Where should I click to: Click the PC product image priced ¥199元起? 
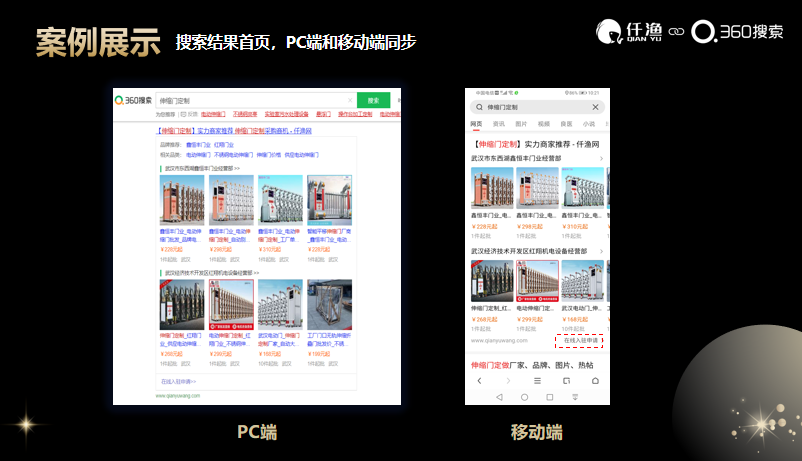point(329,304)
